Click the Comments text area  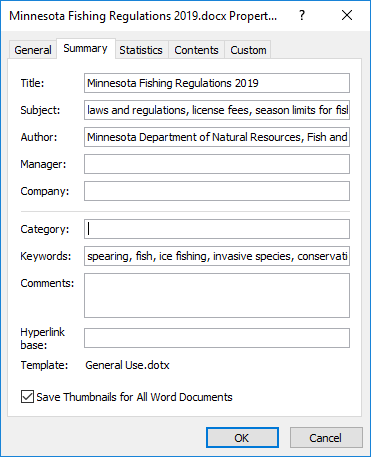coord(217,296)
